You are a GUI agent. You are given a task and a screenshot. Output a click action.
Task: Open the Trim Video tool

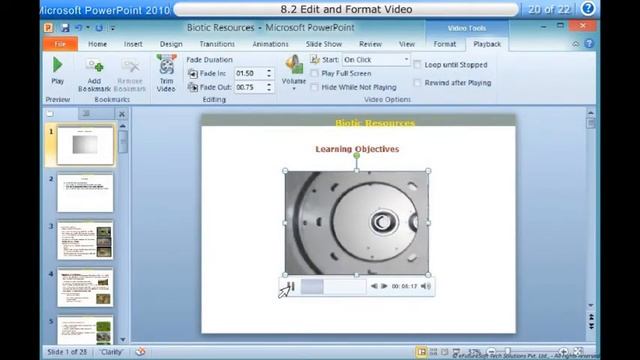(166, 73)
